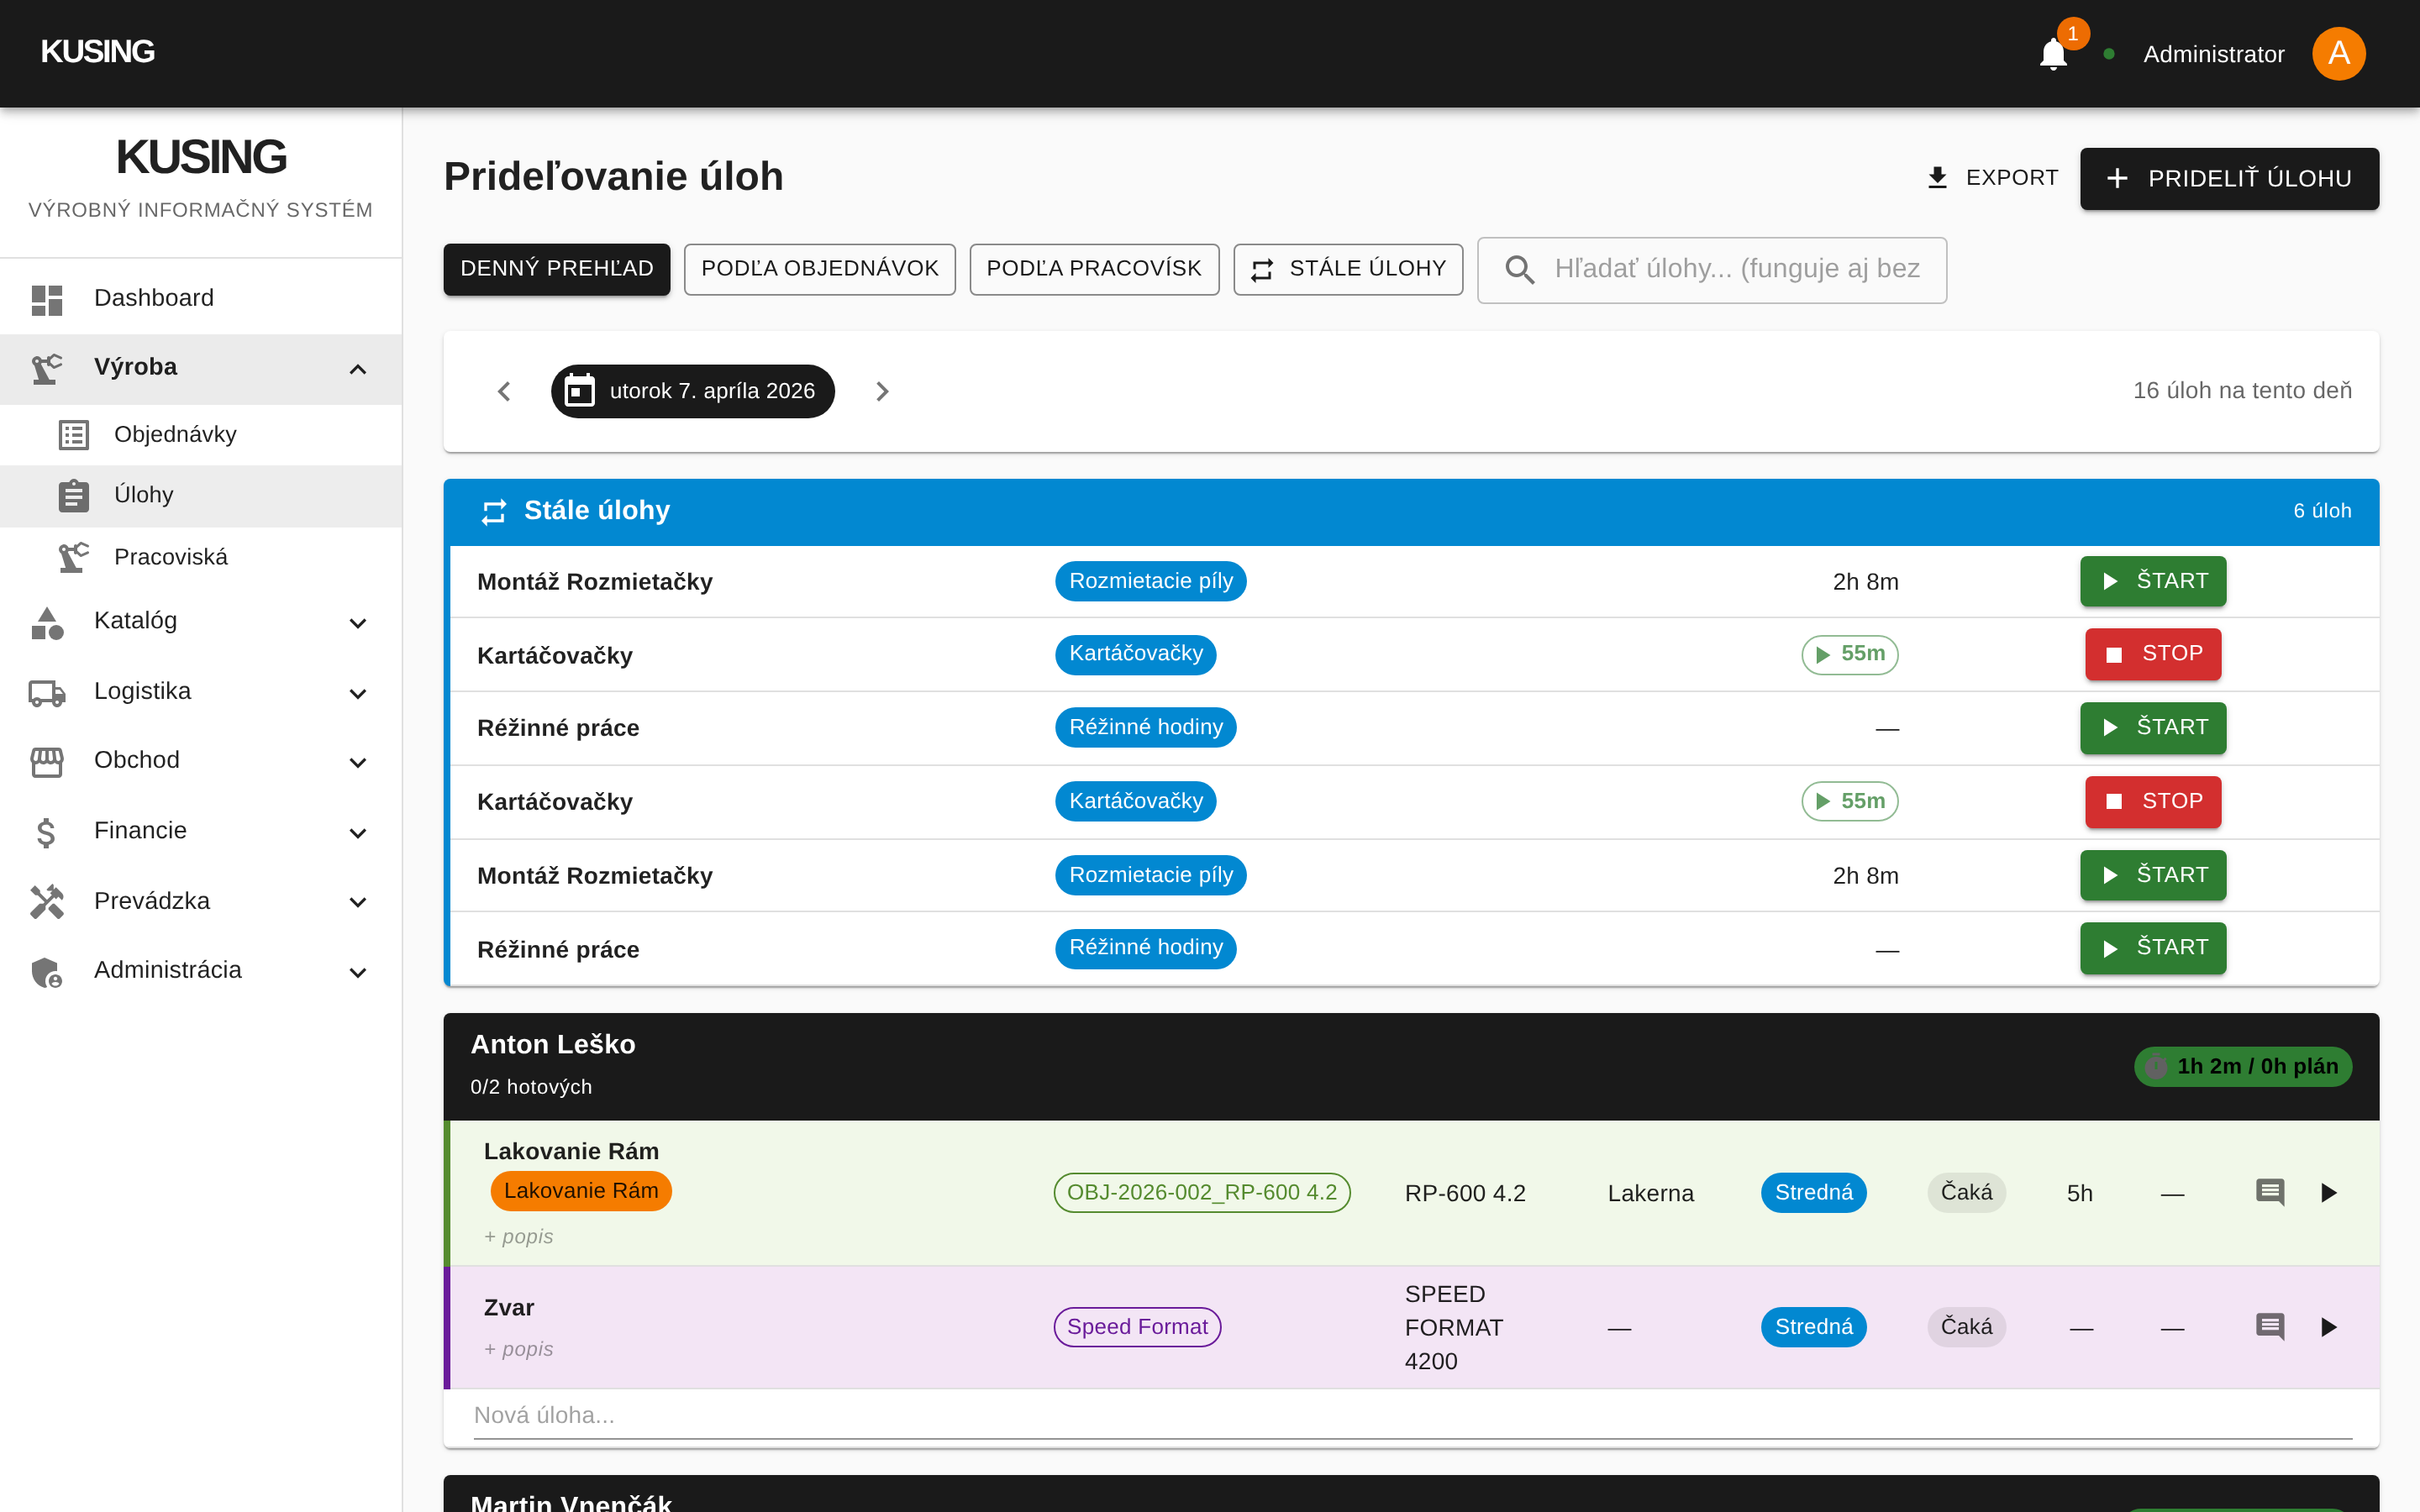Click first Réžinné hodiny chip
Image resolution: width=2420 pixels, height=1512 pixels.
tap(1146, 727)
